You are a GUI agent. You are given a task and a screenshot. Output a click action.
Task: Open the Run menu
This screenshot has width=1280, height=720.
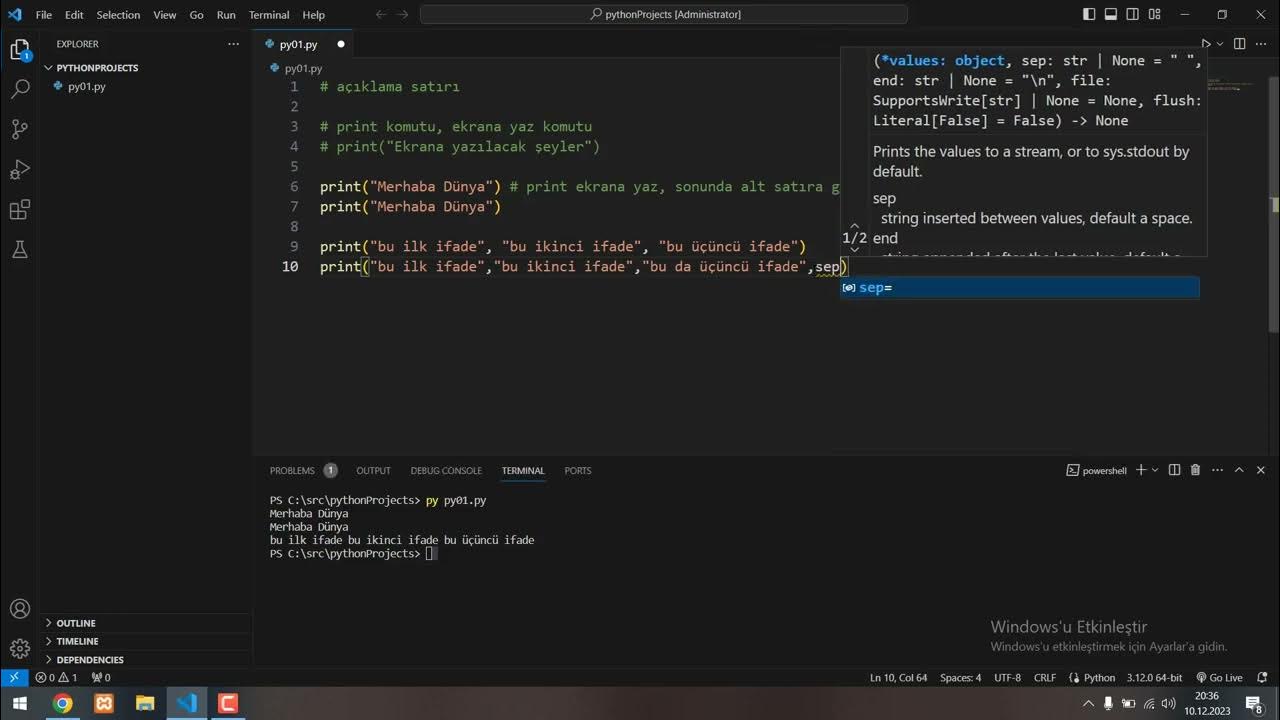[x=226, y=15]
